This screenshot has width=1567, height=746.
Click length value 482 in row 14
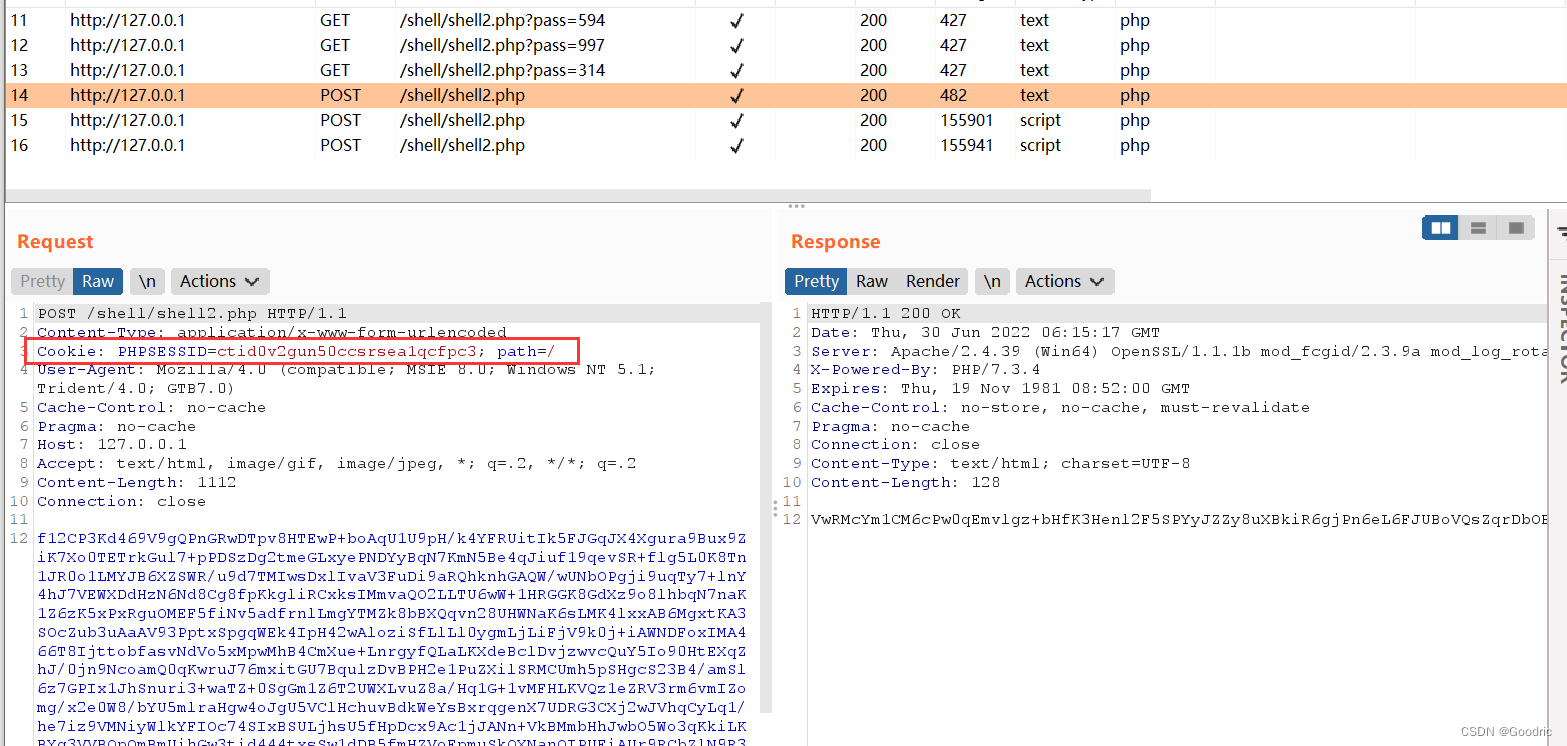pos(954,95)
